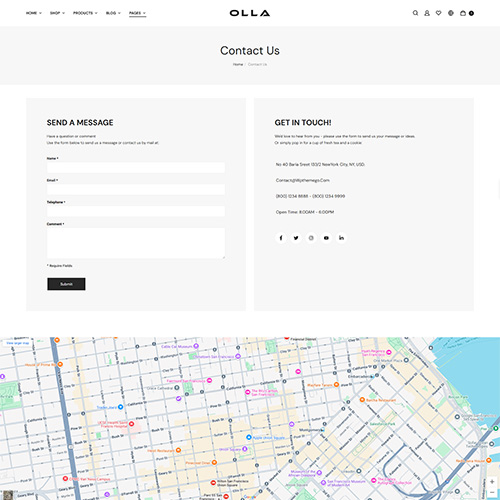
Task: Select Trader Joe's map pin
Action: (x=120, y=407)
